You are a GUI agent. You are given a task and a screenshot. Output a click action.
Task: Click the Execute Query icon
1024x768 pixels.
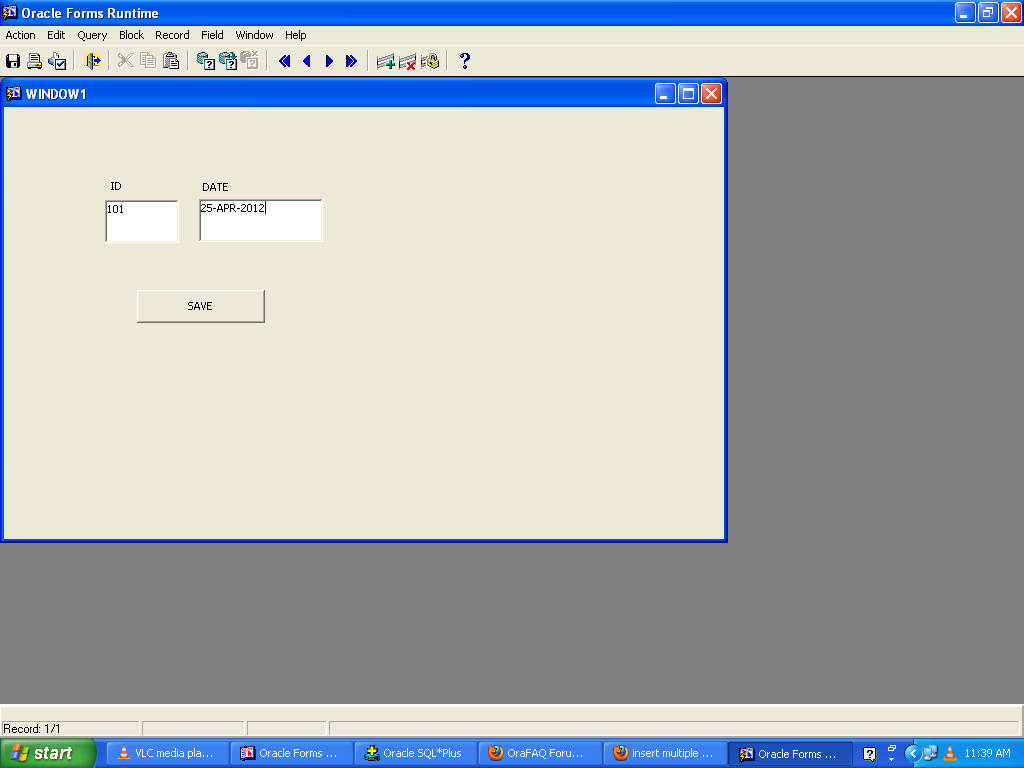point(228,61)
